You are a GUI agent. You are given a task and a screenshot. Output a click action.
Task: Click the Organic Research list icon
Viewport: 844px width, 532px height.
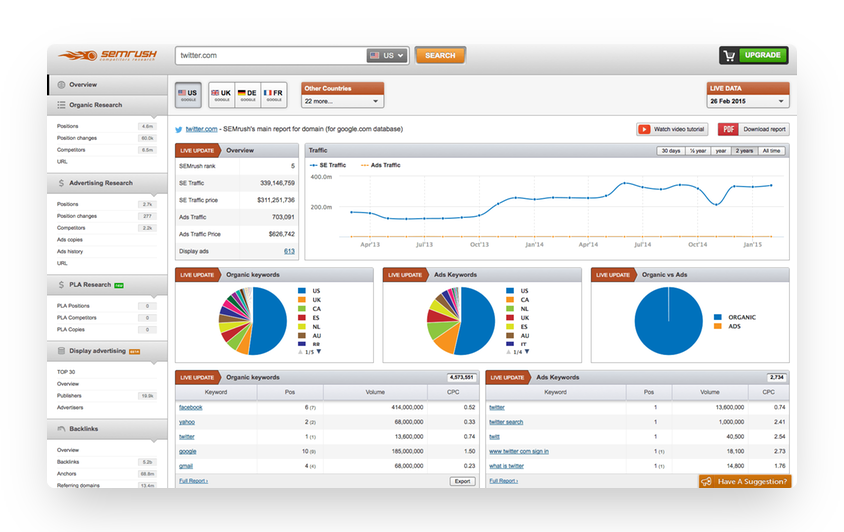61,105
